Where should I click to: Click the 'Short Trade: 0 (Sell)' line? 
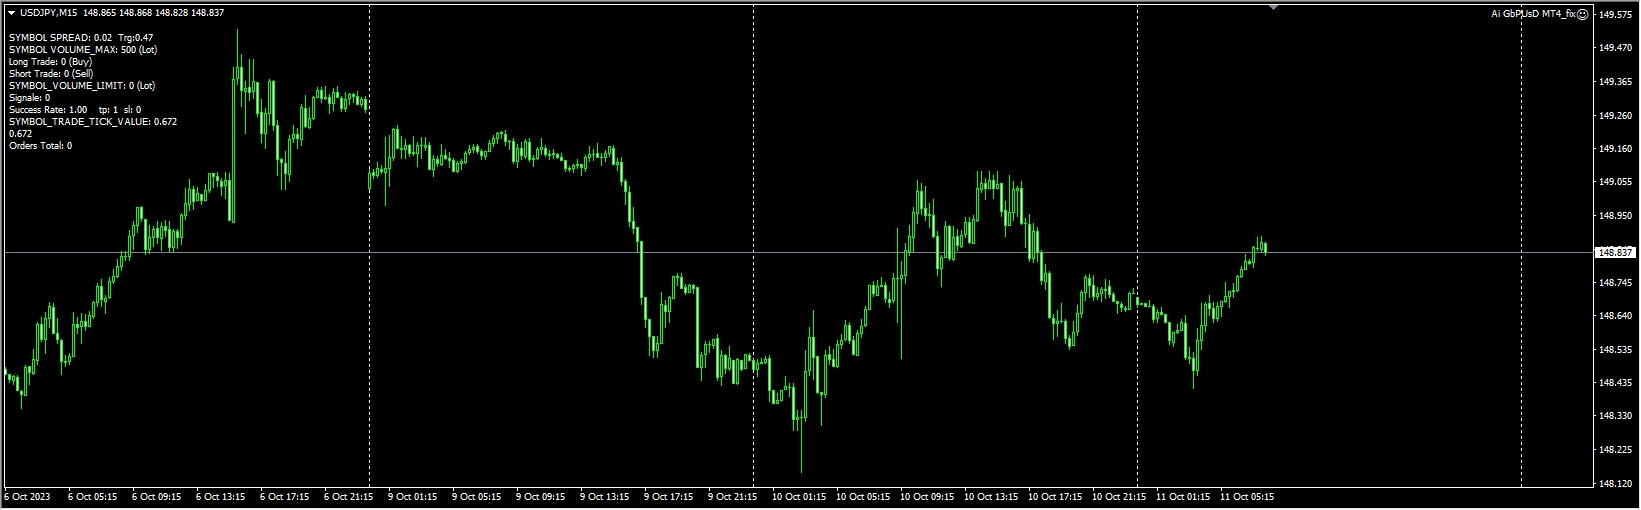coord(51,73)
